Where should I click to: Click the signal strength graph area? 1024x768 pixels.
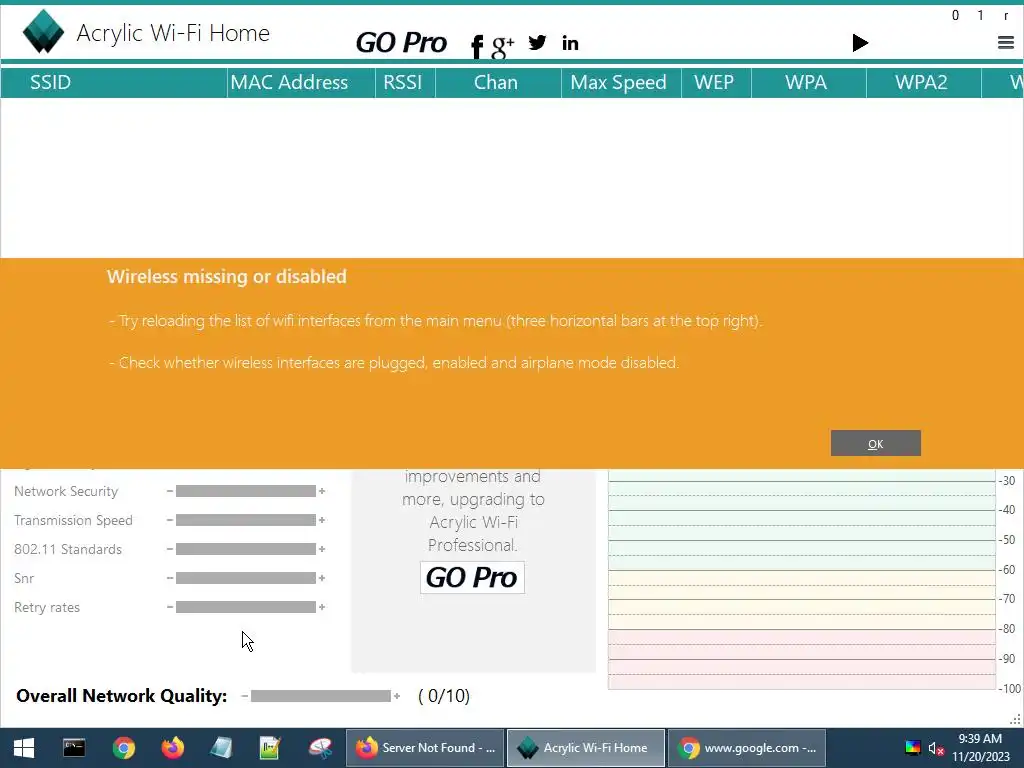coord(801,579)
